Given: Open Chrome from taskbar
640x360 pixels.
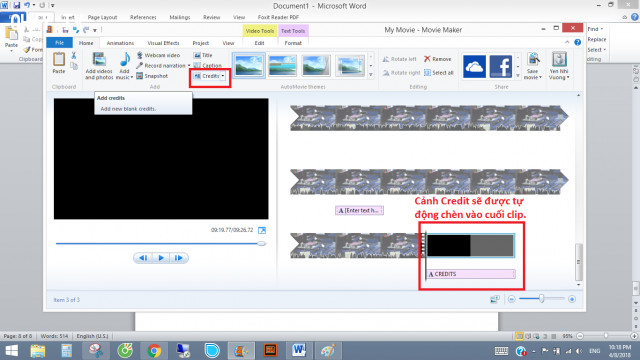Looking at the screenshot, I should tap(154, 351).
